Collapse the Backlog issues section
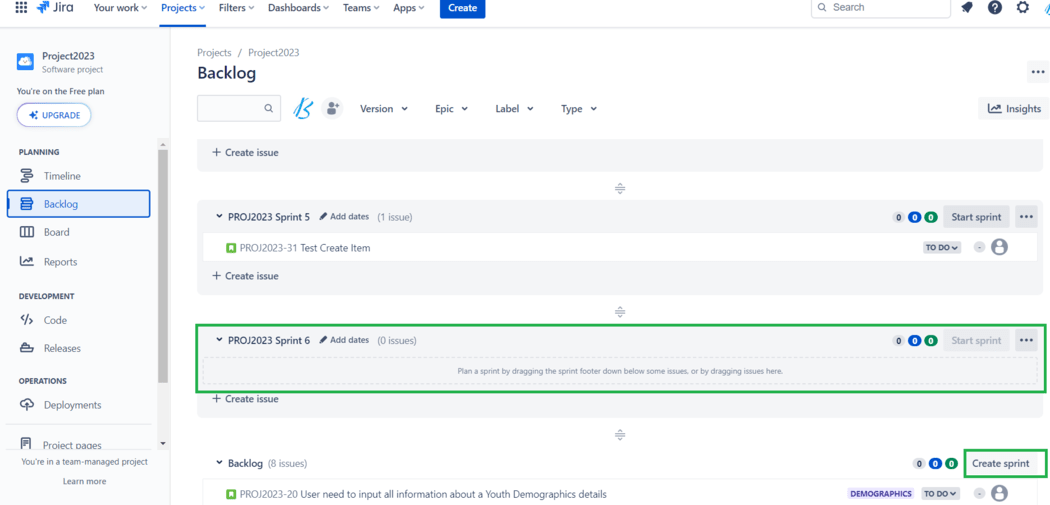 (x=219, y=463)
